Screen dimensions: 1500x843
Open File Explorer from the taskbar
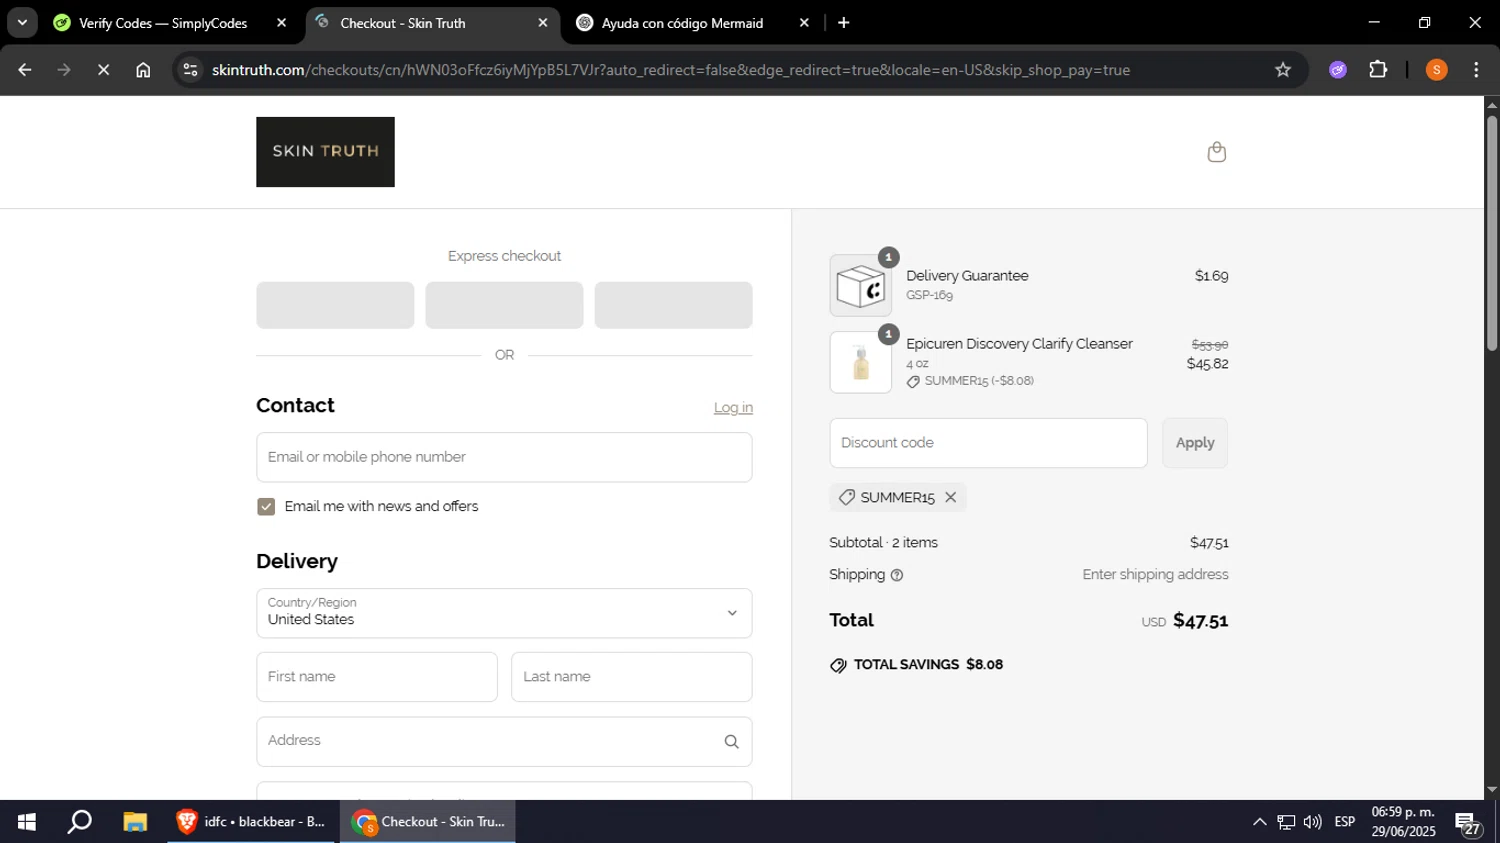[x=135, y=822]
